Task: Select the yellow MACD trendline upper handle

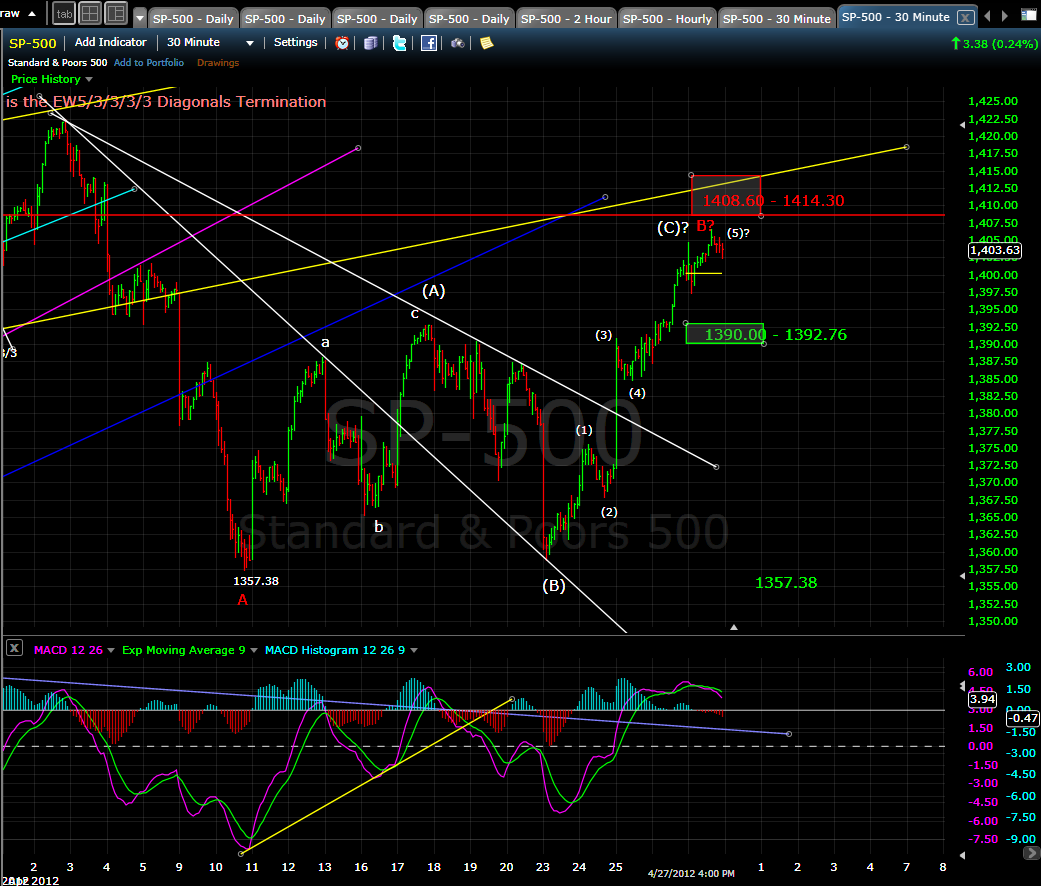Action: coord(512,699)
